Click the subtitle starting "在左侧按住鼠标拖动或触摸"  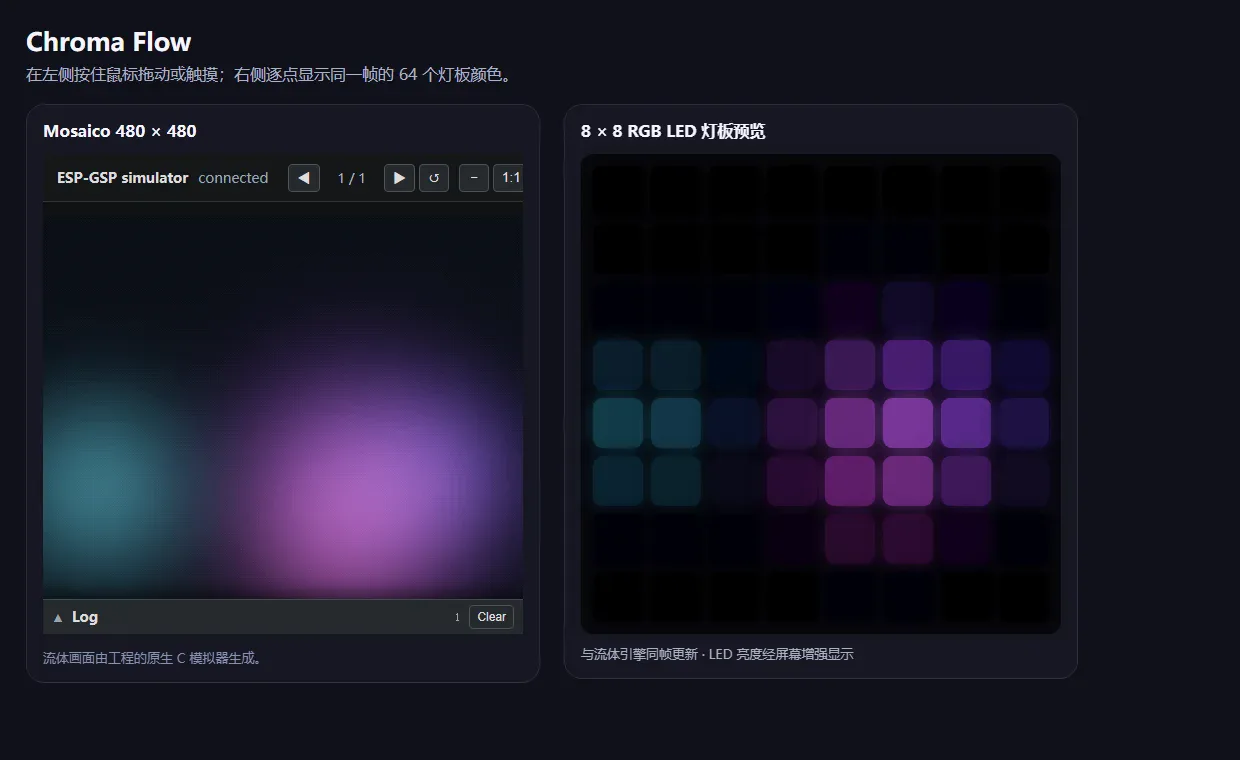(x=269, y=75)
